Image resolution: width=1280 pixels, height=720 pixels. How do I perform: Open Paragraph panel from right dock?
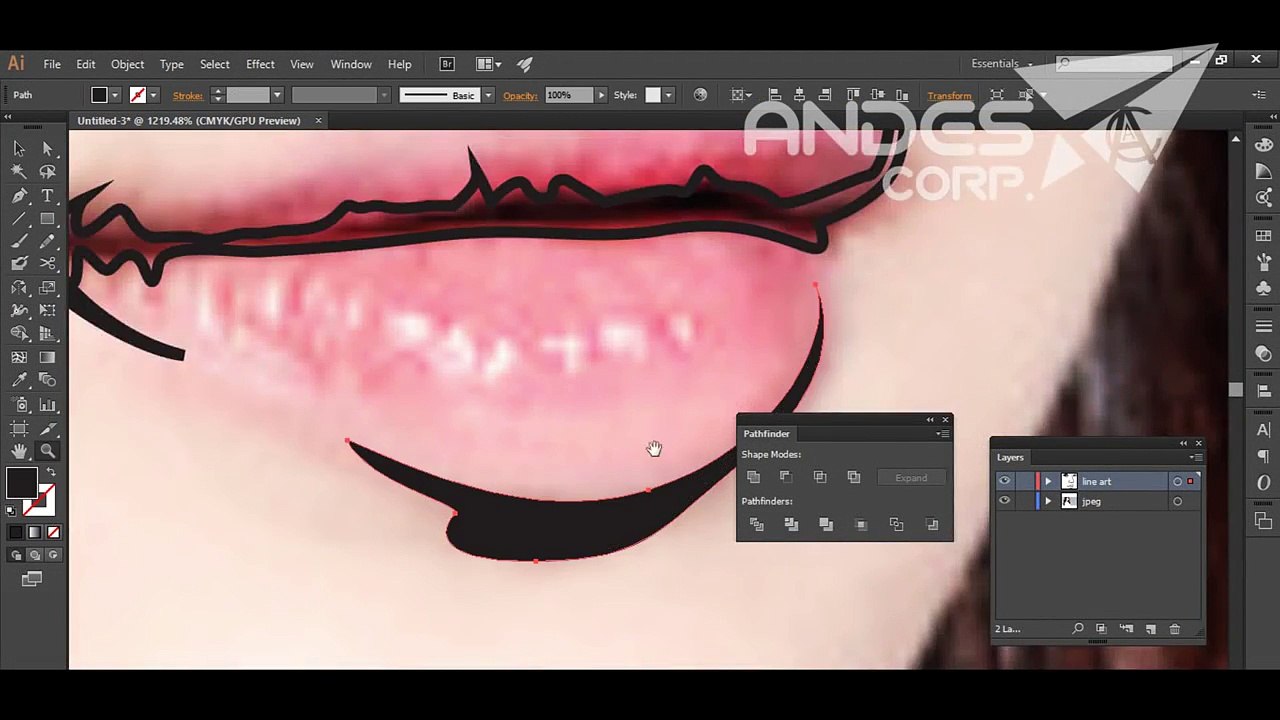click(x=1264, y=456)
